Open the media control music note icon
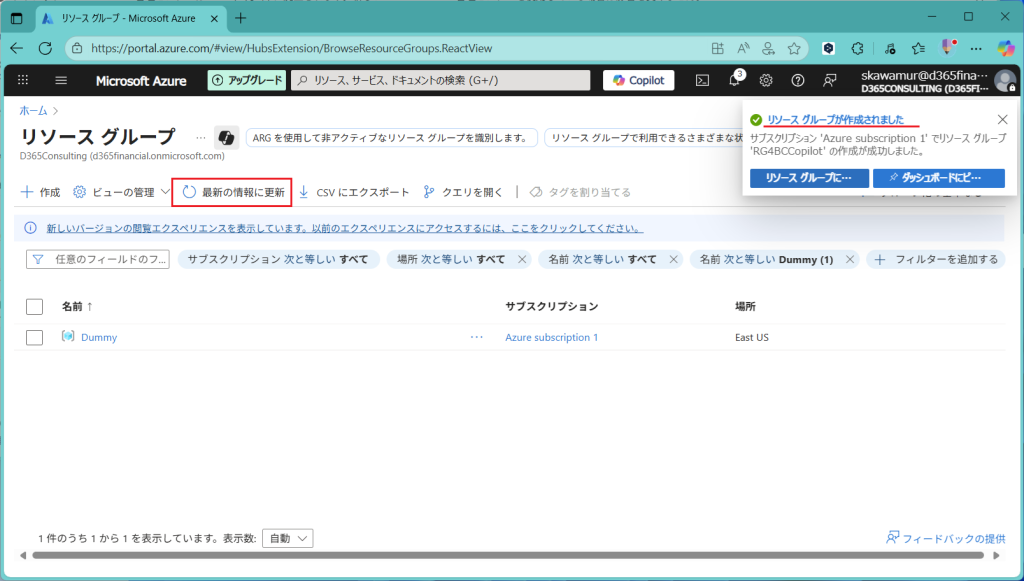The image size is (1024, 581). click(x=890, y=48)
